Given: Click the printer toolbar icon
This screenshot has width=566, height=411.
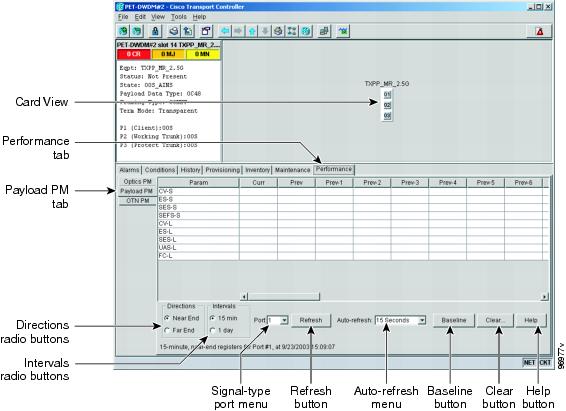Looking at the screenshot, I should 174,31.
